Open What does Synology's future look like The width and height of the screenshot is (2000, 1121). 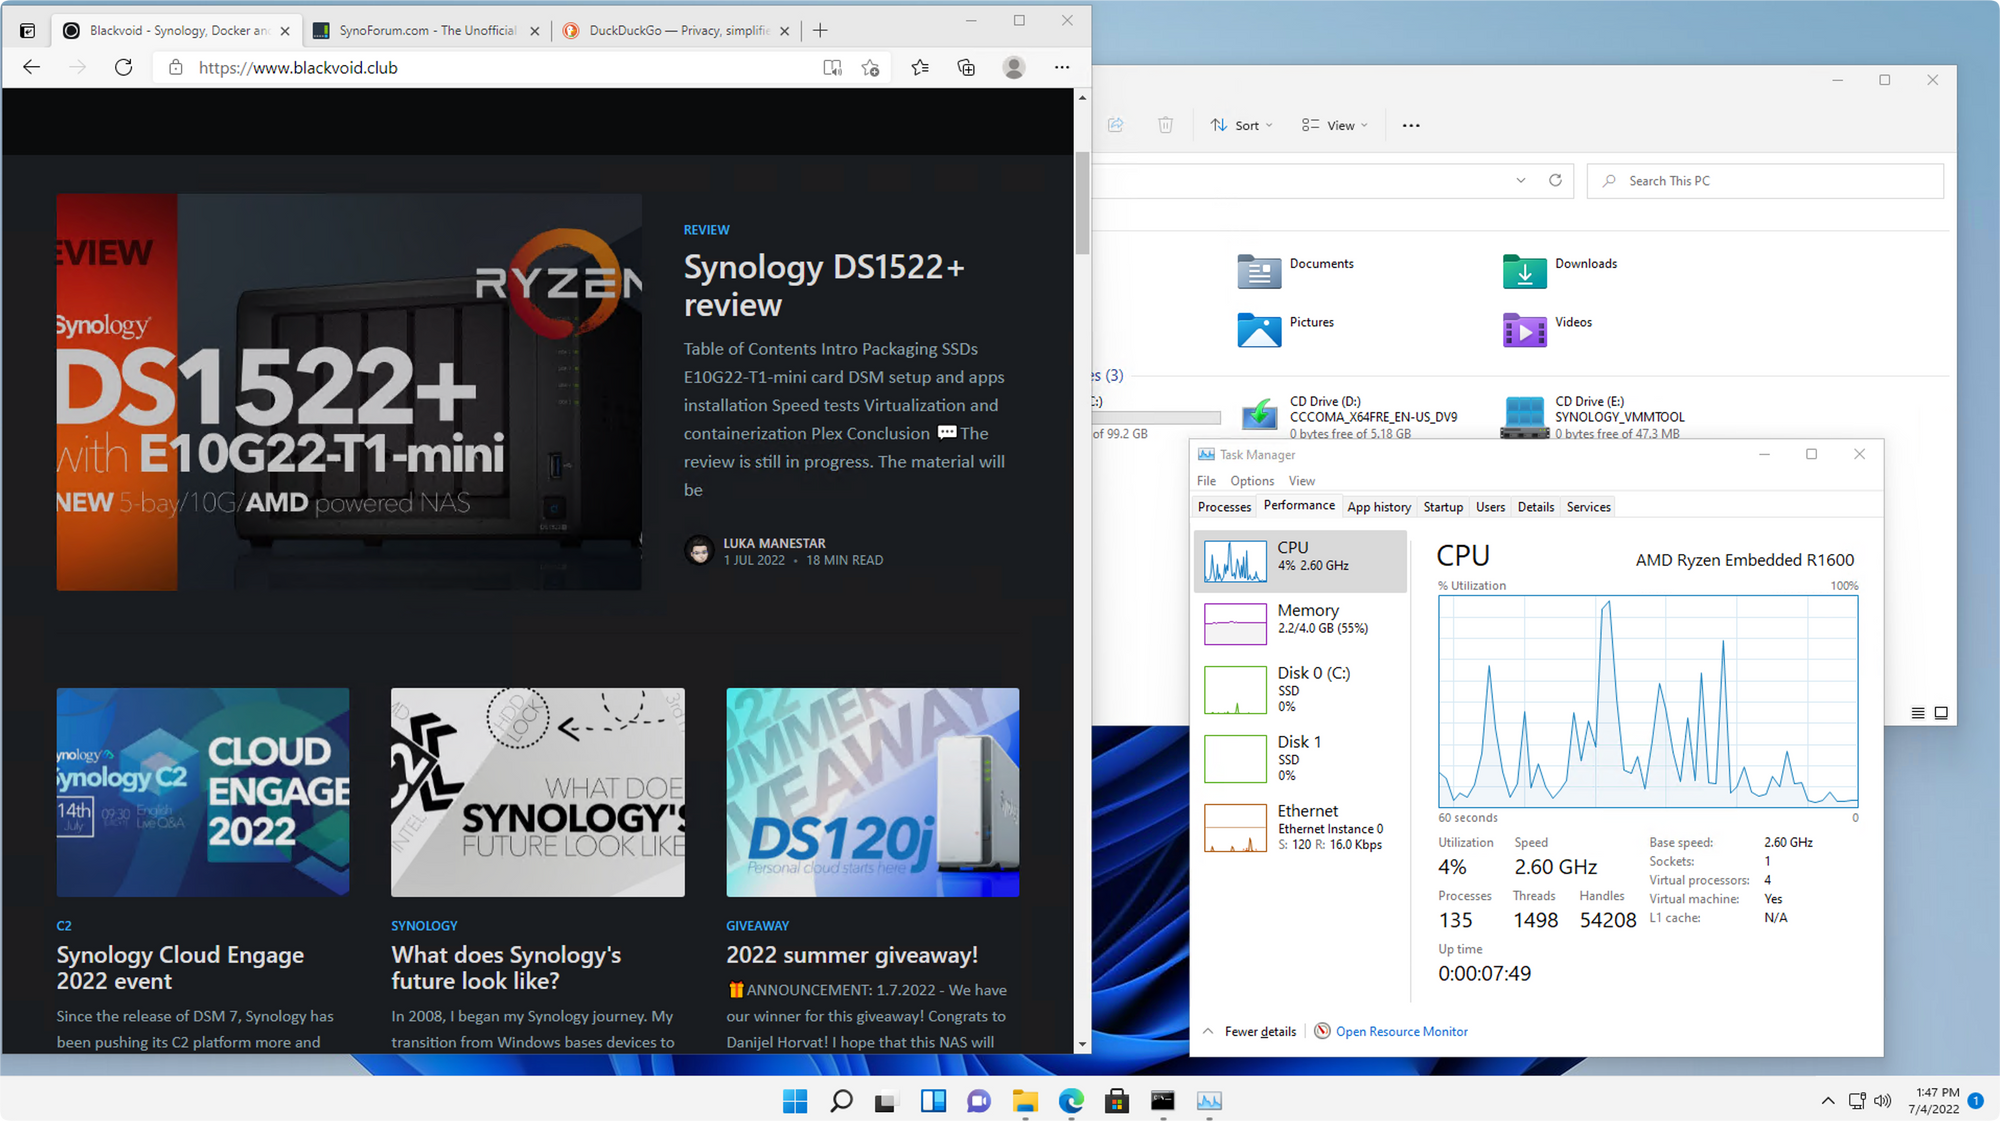506,967
